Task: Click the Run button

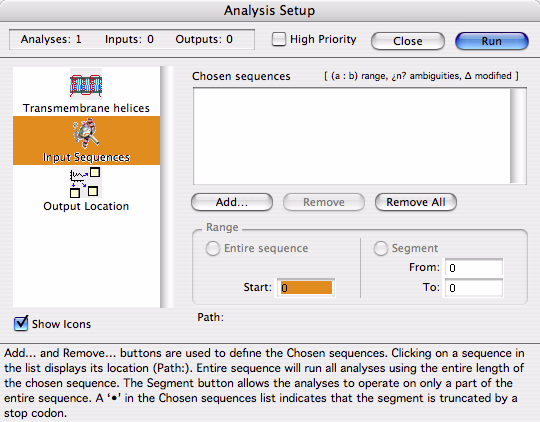Action: coord(492,41)
